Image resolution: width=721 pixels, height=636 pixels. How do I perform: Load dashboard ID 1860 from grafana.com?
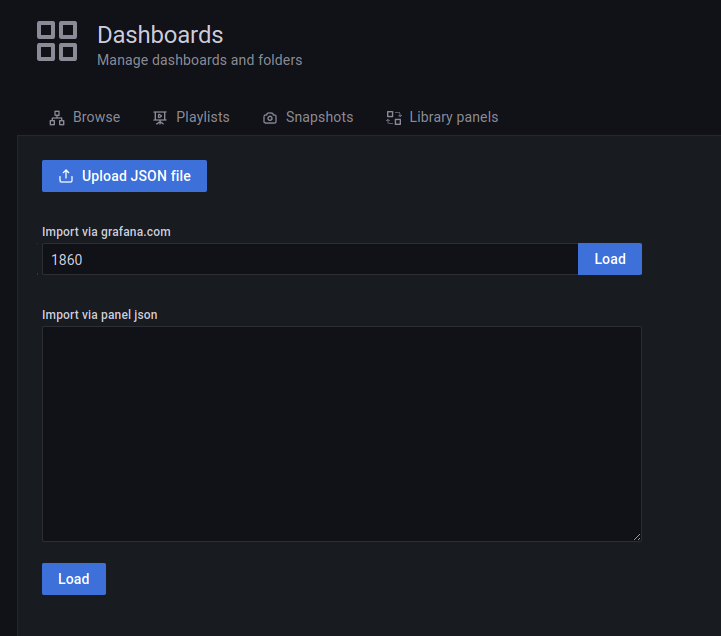(610, 259)
